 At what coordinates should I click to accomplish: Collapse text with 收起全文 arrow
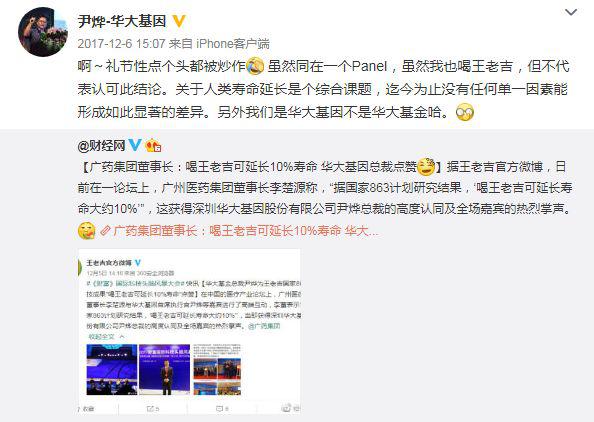(x=106, y=337)
